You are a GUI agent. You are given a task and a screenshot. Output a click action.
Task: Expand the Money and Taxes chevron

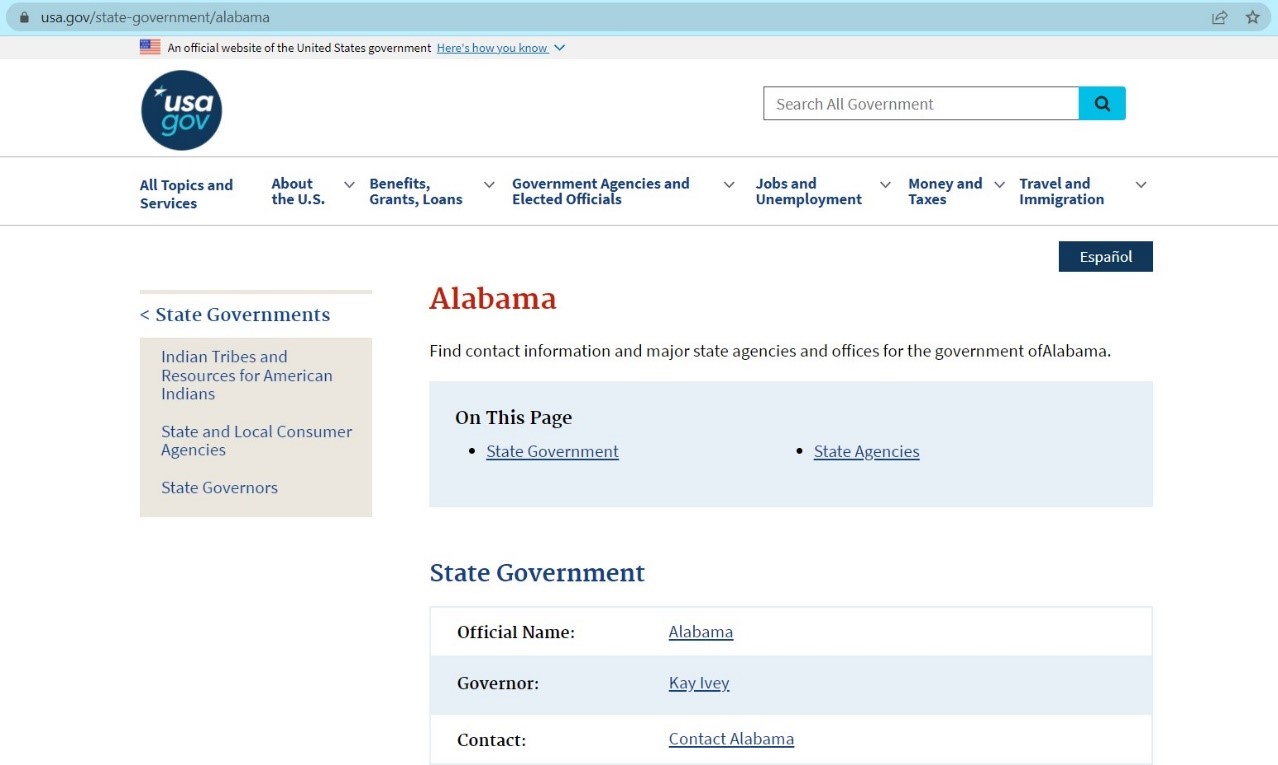pyautogui.click(x=999, y=184)
